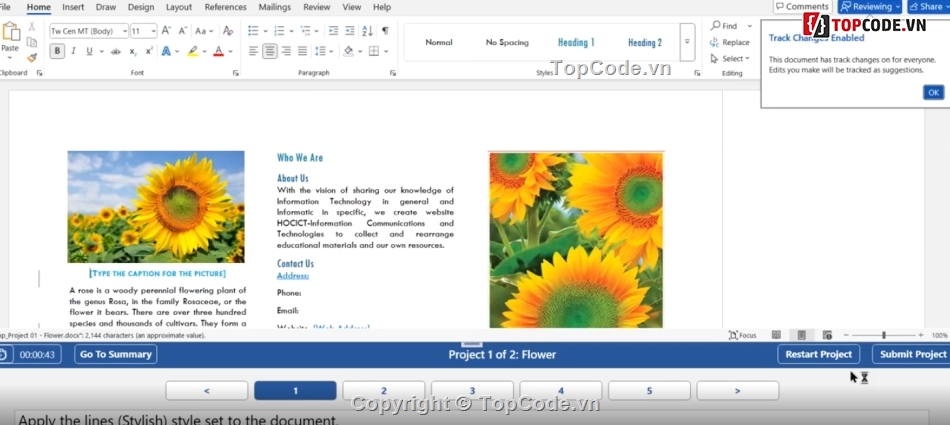The image size is (950, 425).
Task: Open the Insert ribbon tab
Action: click(73, 7)
